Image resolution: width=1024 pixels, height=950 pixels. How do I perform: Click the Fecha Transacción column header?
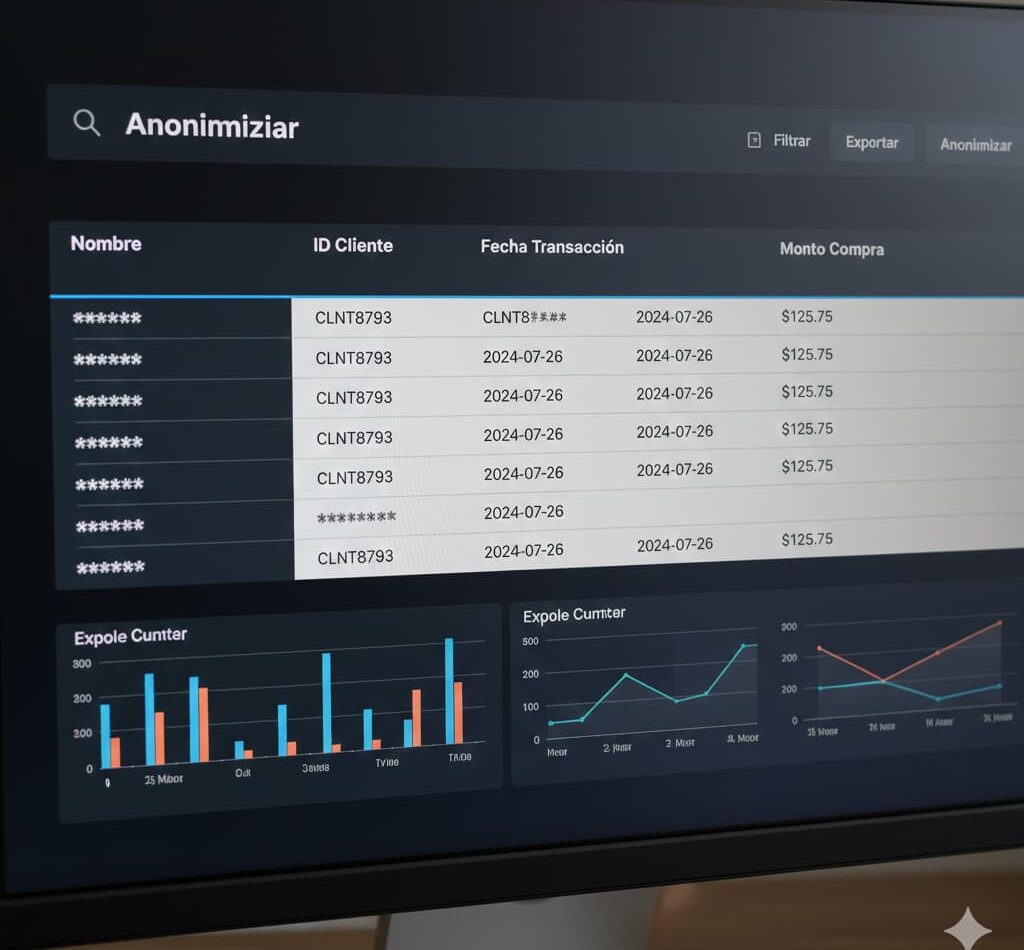click(x=553, y=247)
